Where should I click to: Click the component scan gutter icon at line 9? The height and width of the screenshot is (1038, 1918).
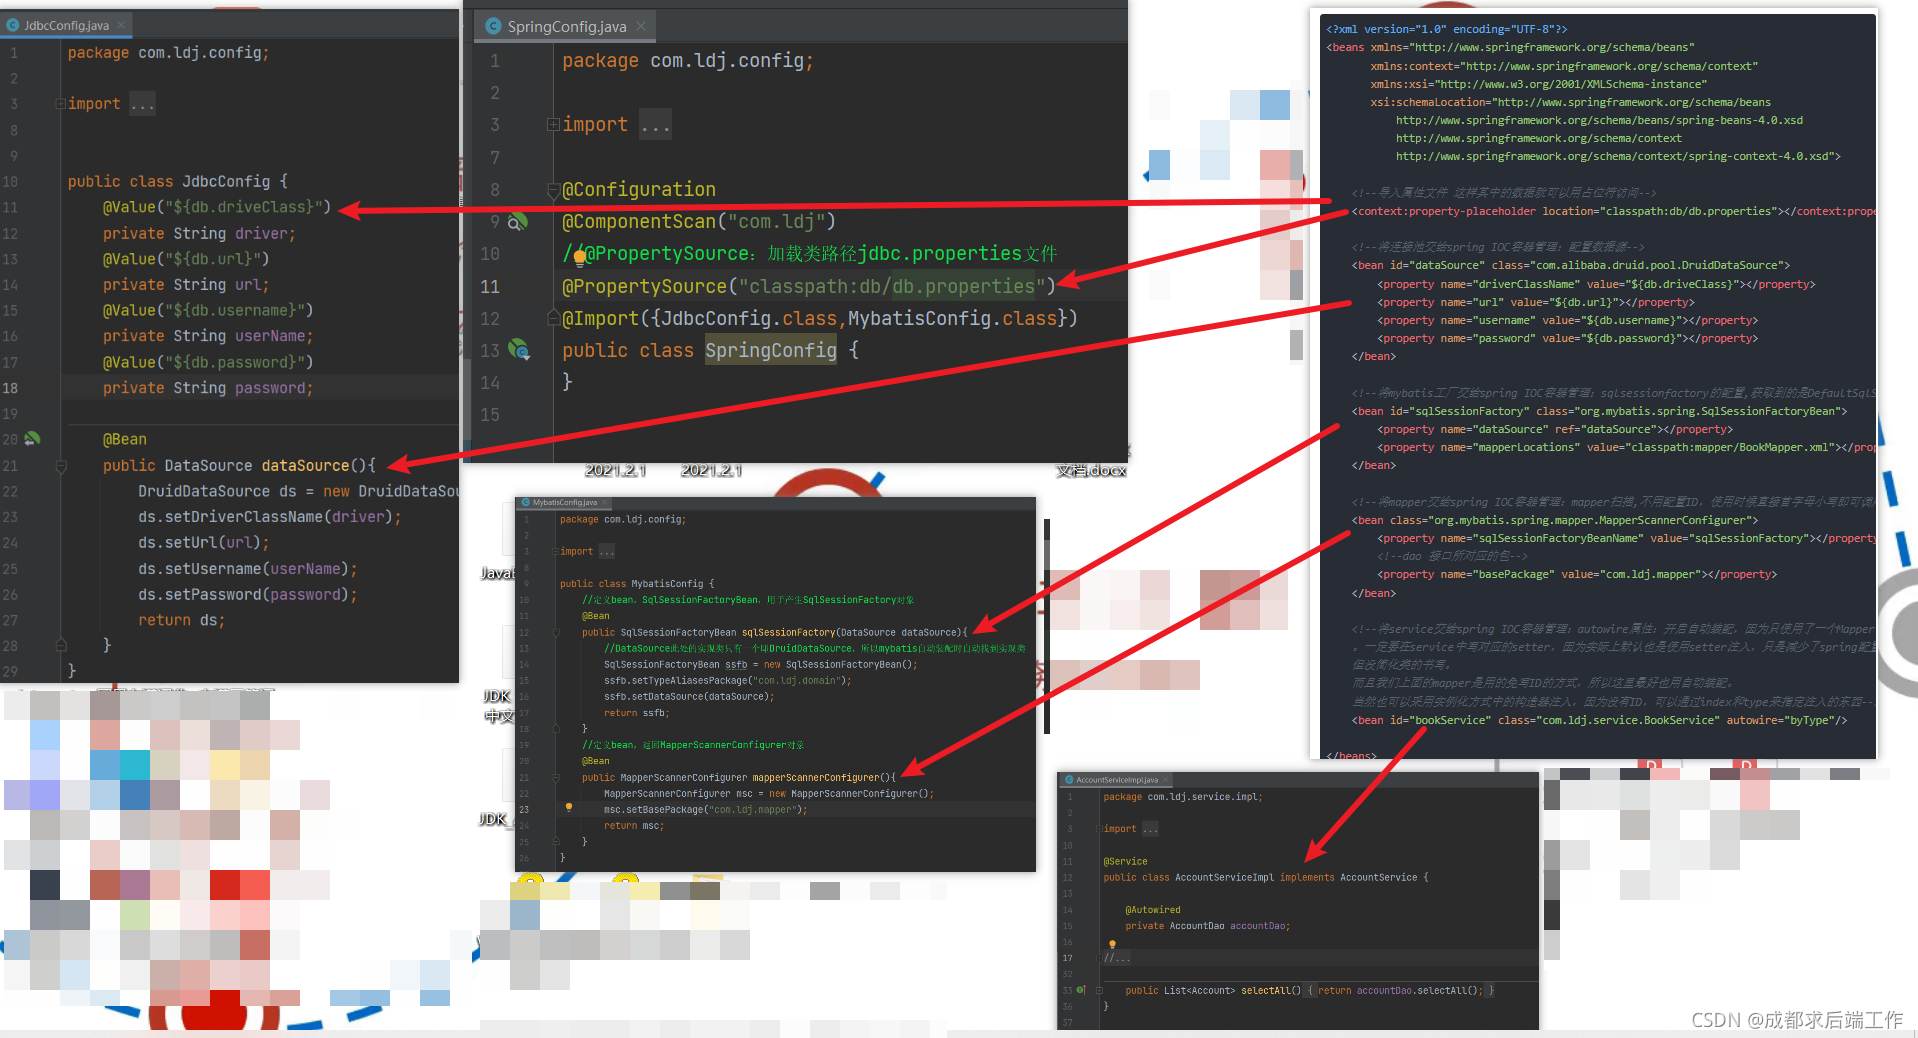517,222
